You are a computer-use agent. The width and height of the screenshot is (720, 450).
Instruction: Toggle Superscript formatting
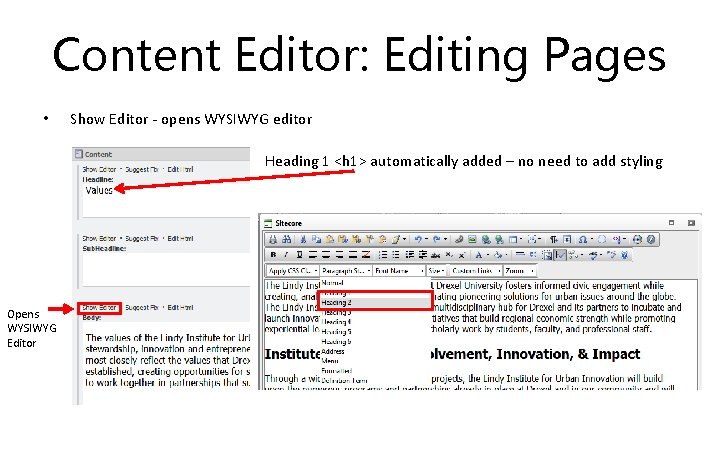coord(462,255)
